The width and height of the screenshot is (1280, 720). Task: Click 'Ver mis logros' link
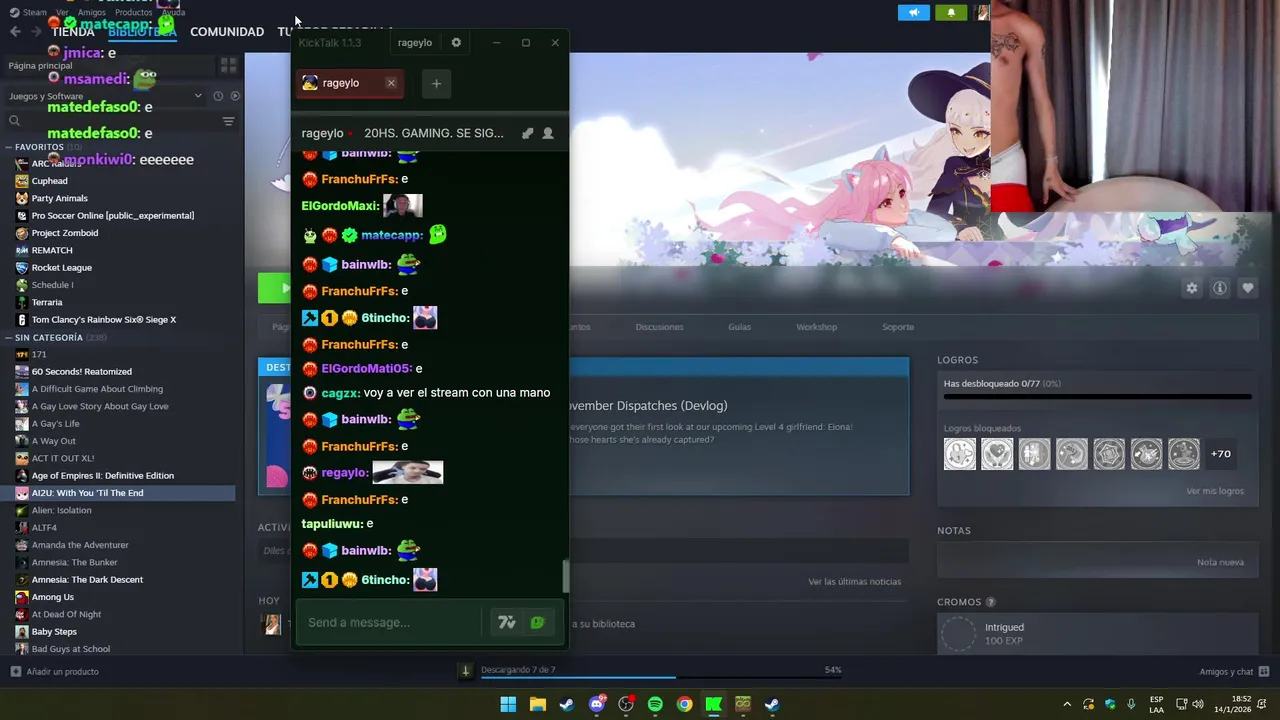point(1215,491)
